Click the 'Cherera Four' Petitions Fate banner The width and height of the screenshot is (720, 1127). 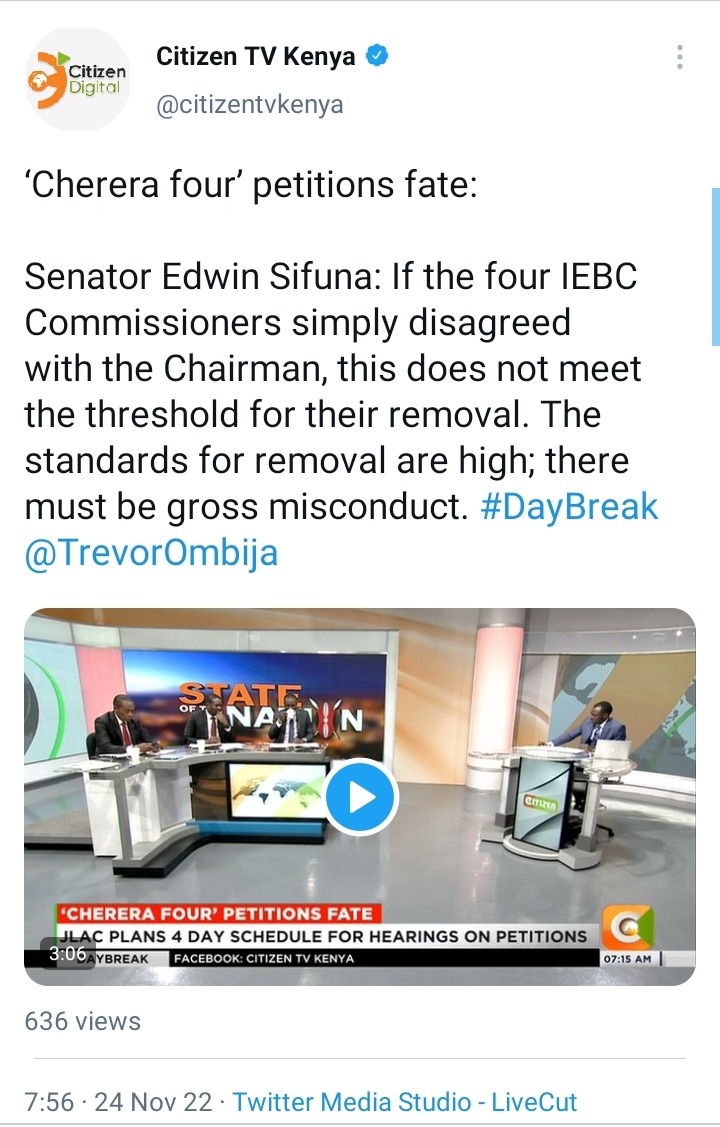click(x=218, y=914)
